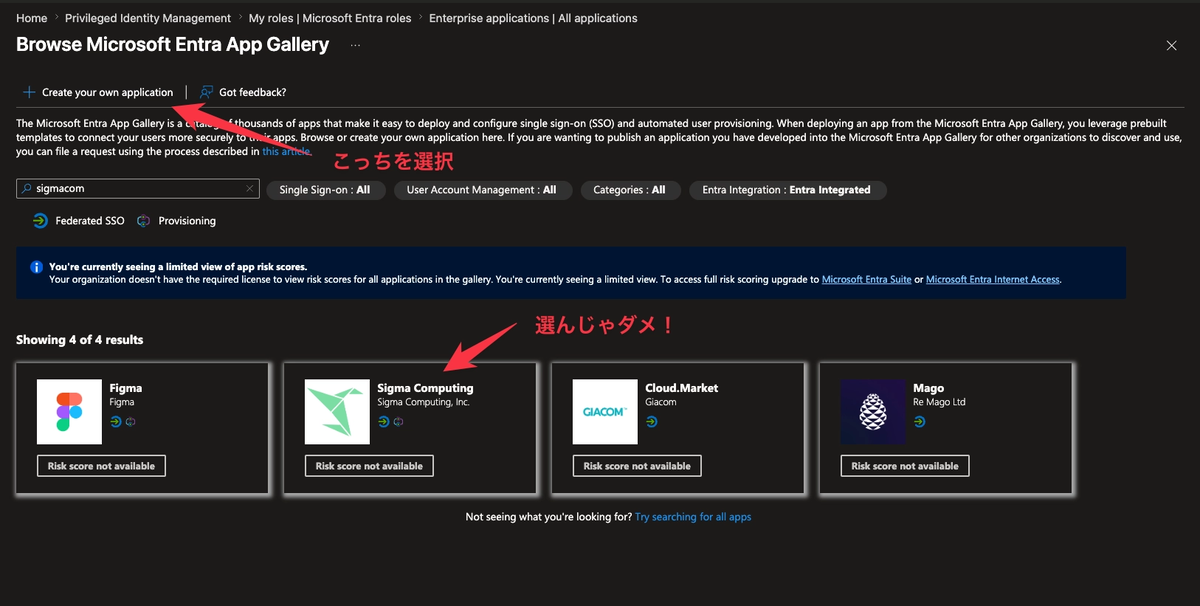Click the search field containing sigmacom

point(138,189)
